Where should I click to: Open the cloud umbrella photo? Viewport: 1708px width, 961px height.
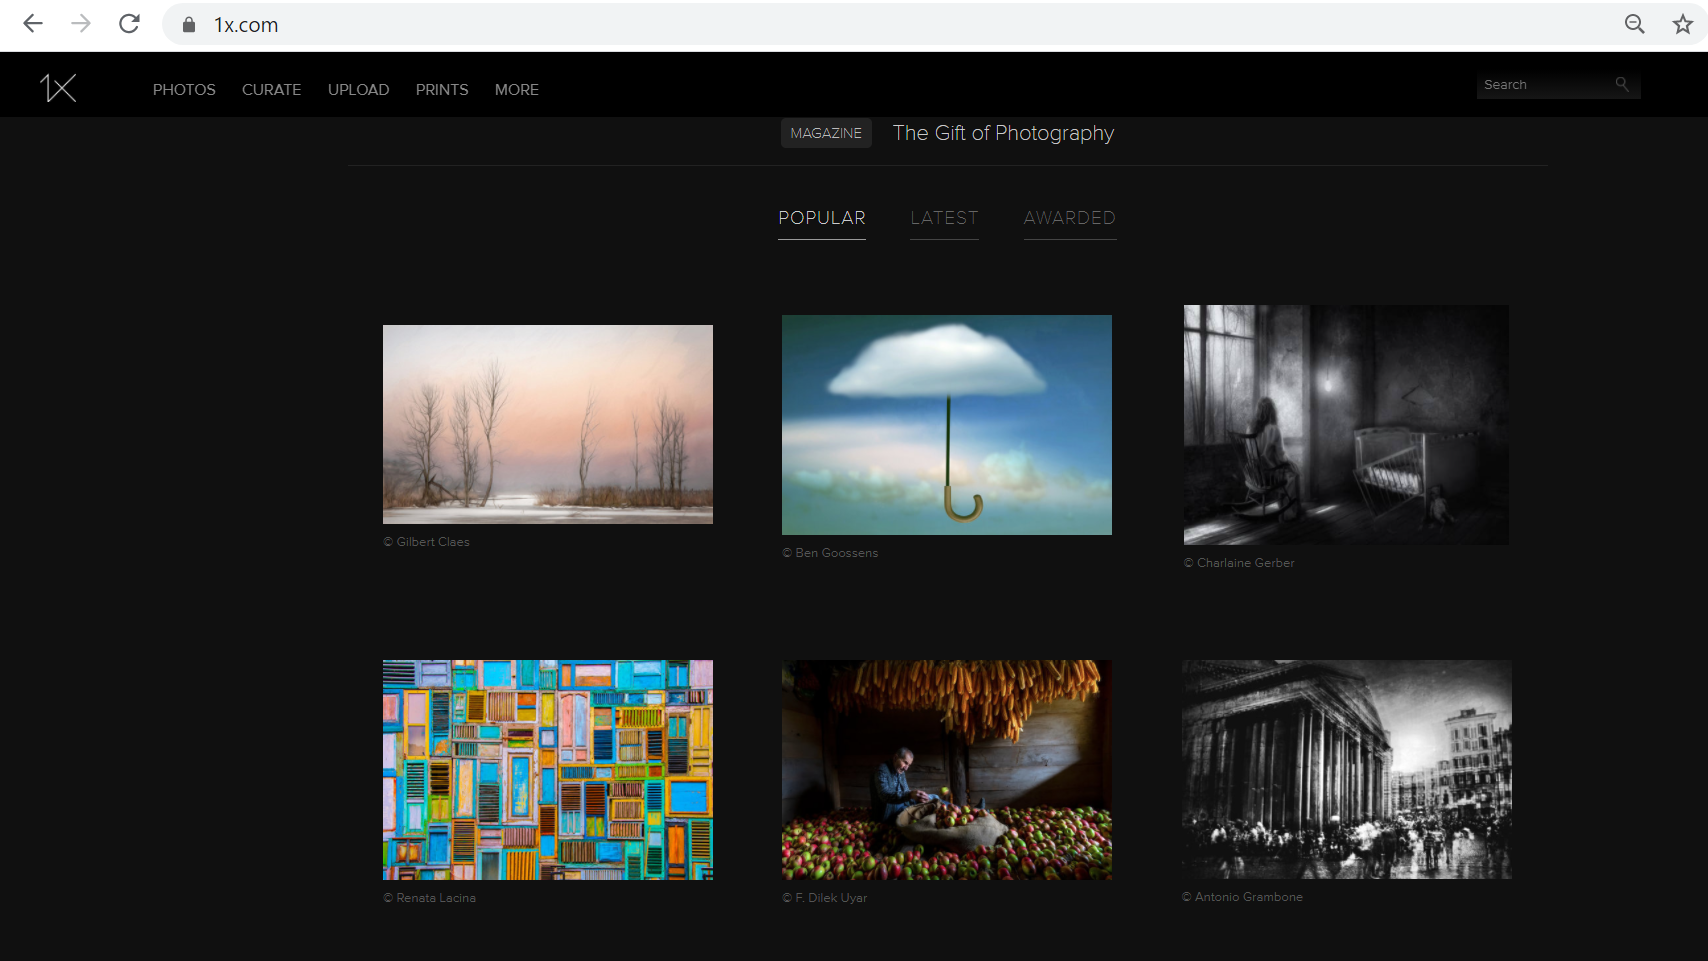click(x=947, y=425)
